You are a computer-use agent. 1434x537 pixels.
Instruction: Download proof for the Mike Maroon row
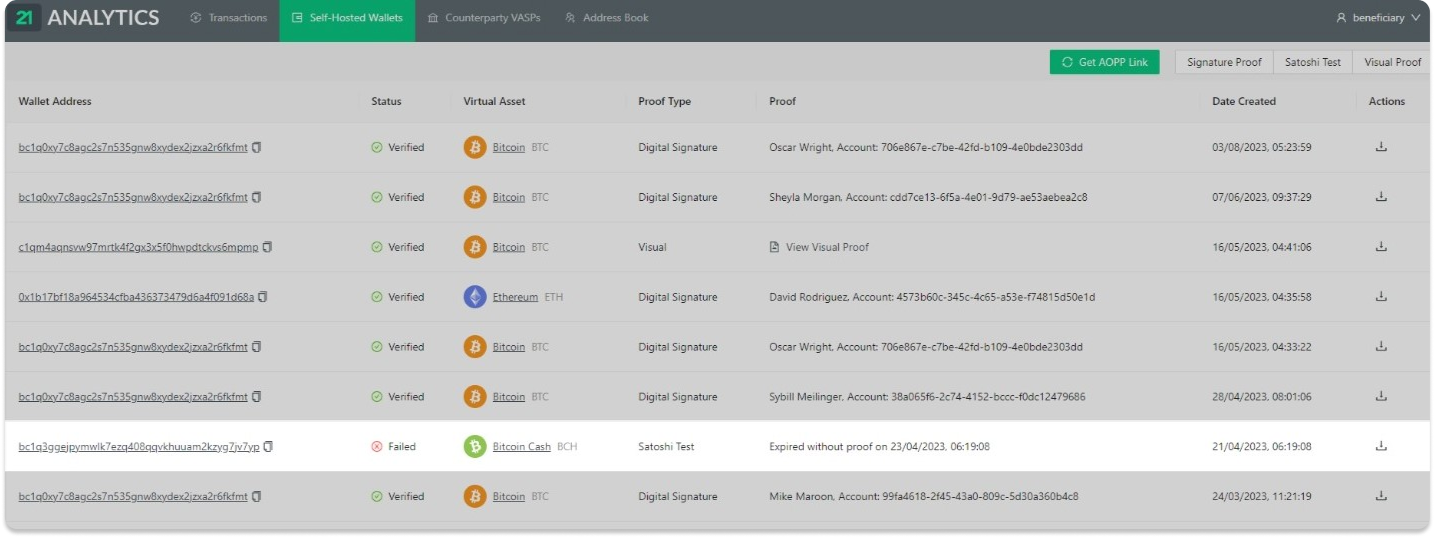[x=1381, y=496]
